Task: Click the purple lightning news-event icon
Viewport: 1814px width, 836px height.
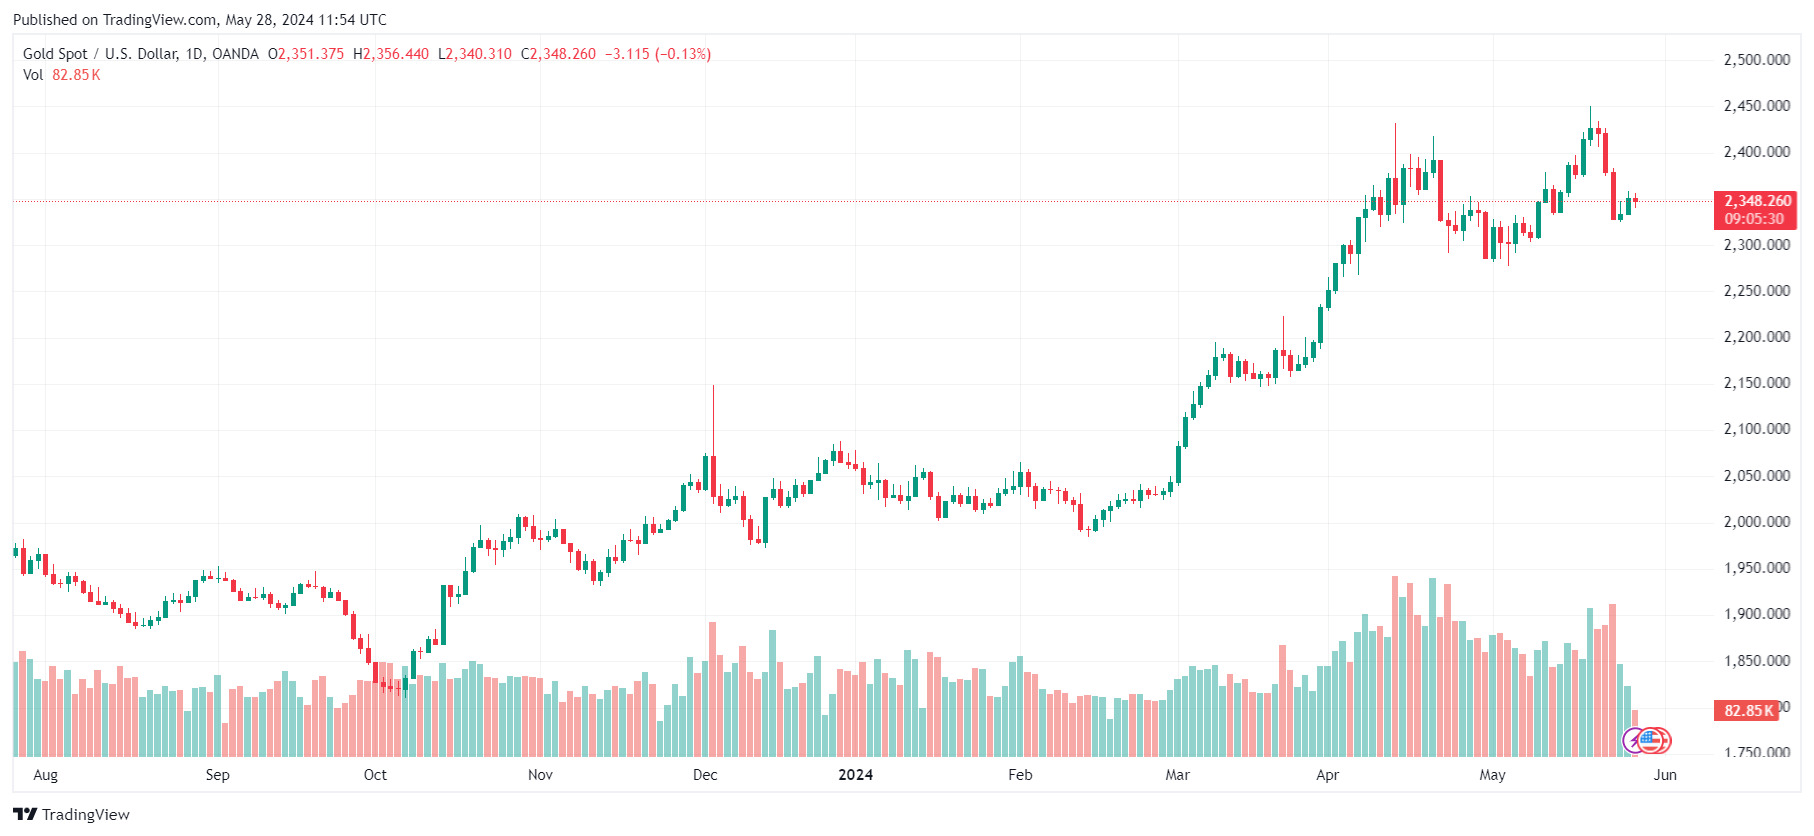Action: [x=1635, y=741]
